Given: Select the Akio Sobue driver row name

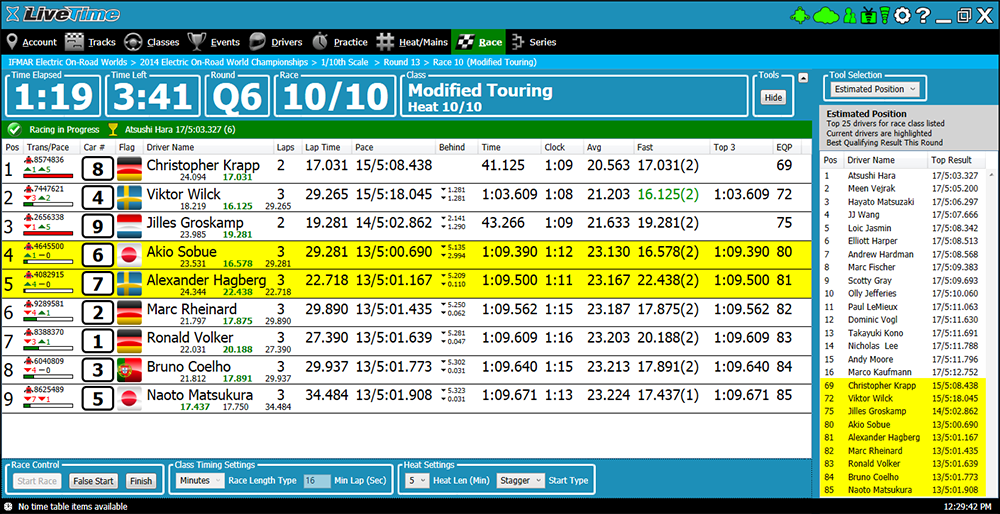Looking at the screenshot, I should pos(182,251).
